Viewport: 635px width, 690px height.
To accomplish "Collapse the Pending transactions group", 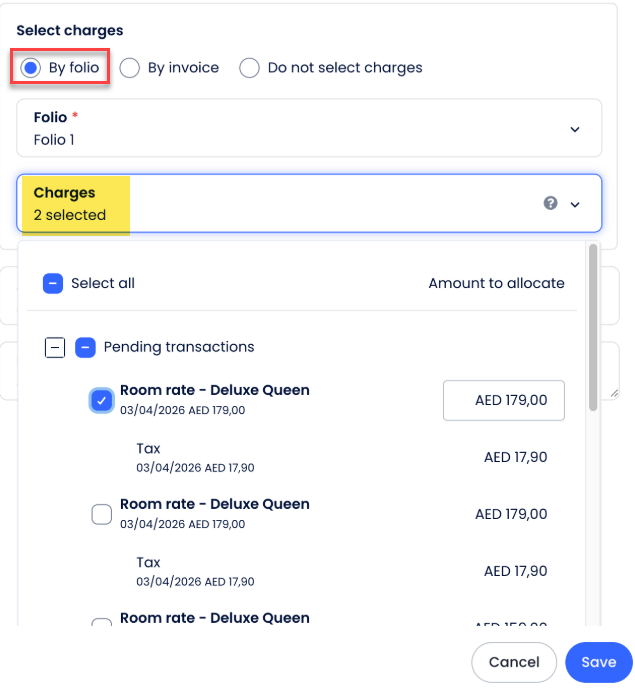I will pyautogui.click(x=55, y=347).
